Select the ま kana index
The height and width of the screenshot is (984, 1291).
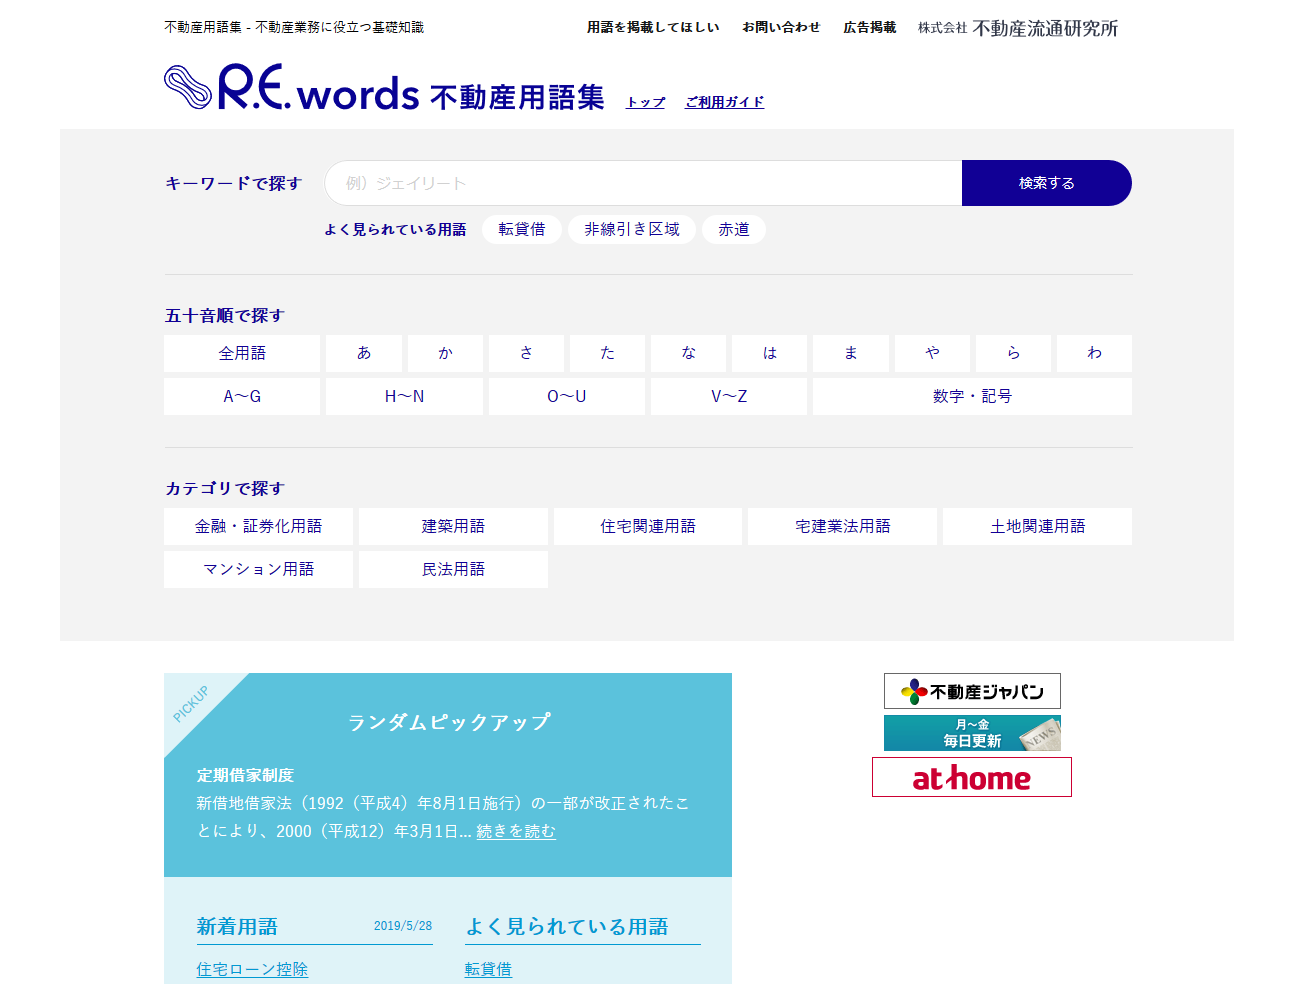[x=851, y=353]
